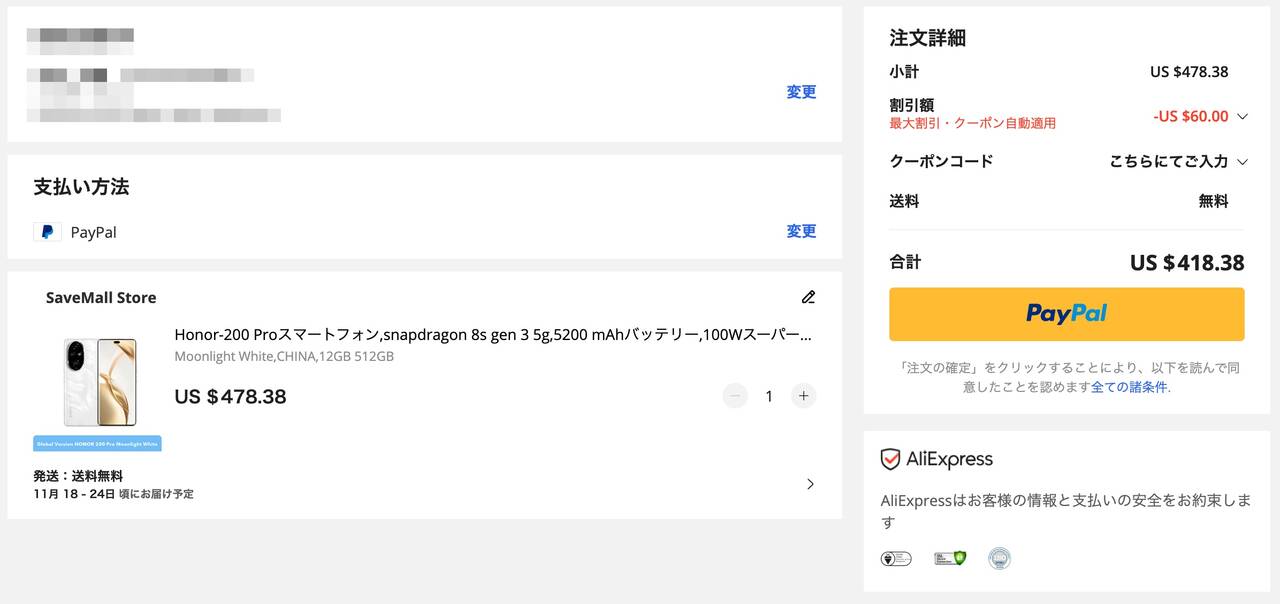The image size is (1280, 604).
Task: Click the first black security badge icon
Action: tap(895, 558)
